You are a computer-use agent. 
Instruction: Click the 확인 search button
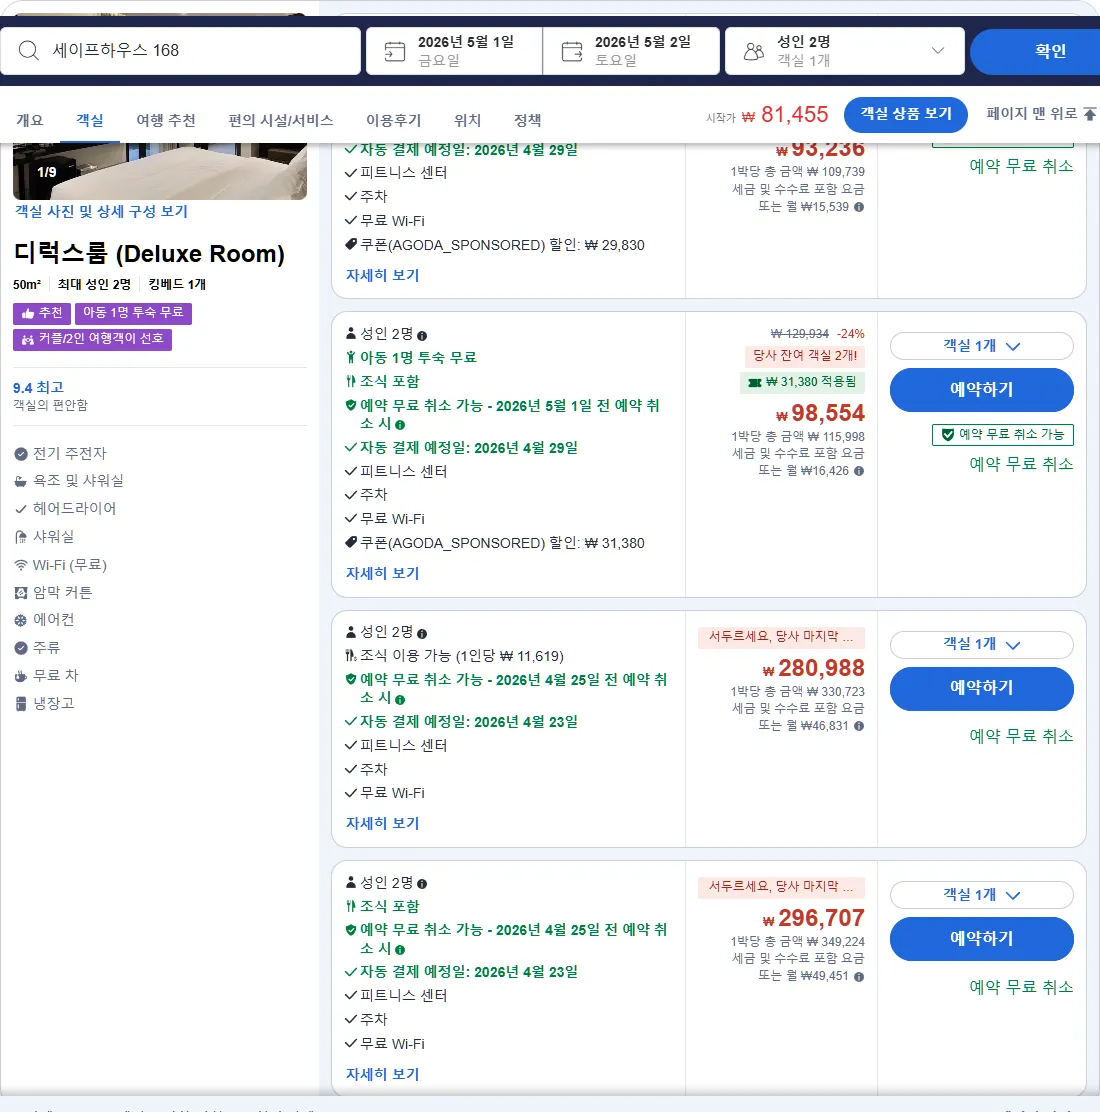pos(1035,51)
